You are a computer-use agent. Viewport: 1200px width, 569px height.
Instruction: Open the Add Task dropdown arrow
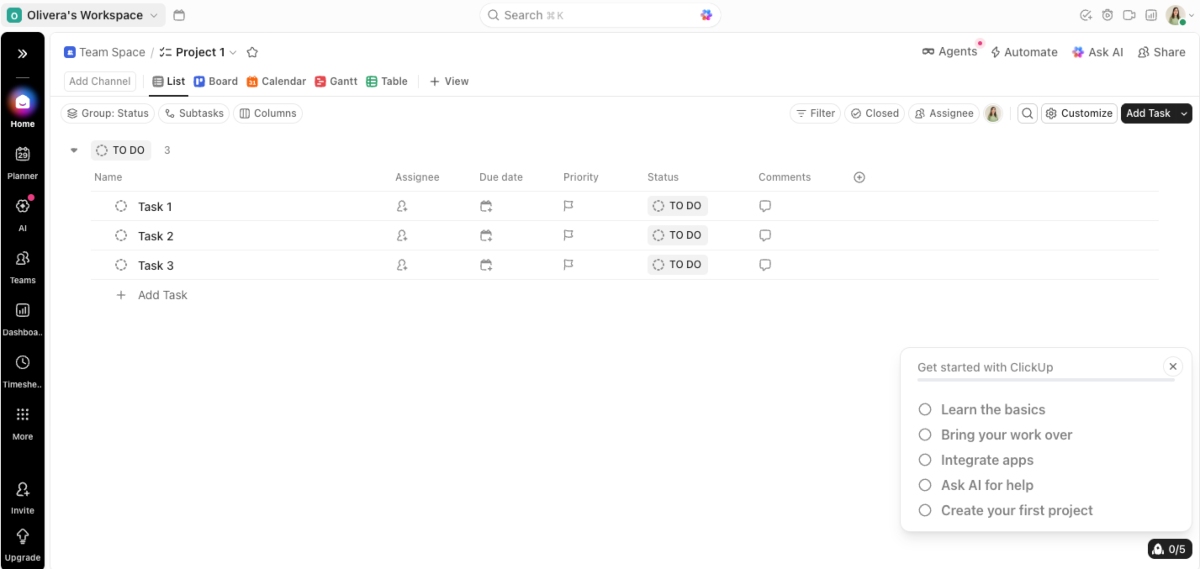point(1185,113)
